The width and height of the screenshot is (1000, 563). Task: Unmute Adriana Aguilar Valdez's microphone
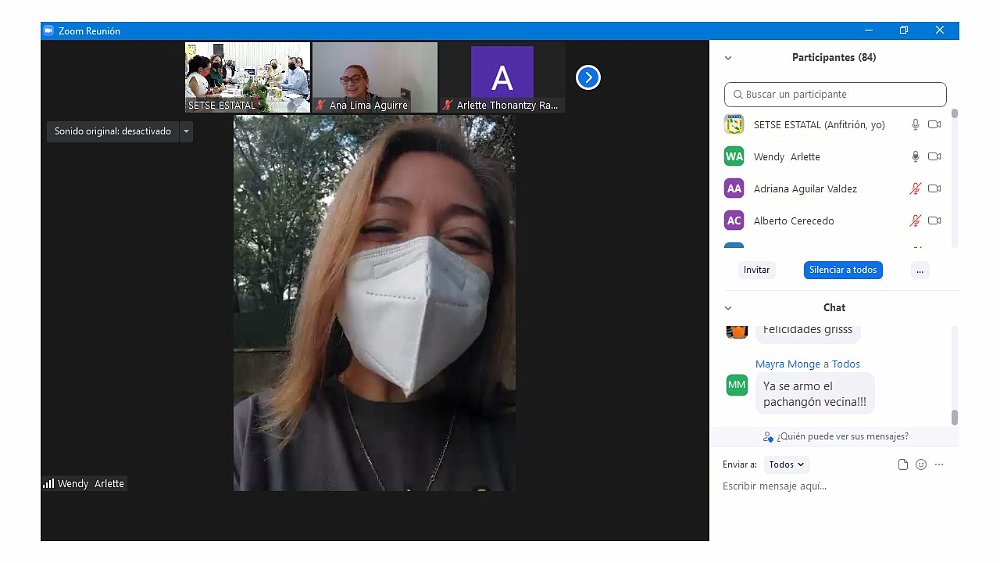[x=914, y=189]
